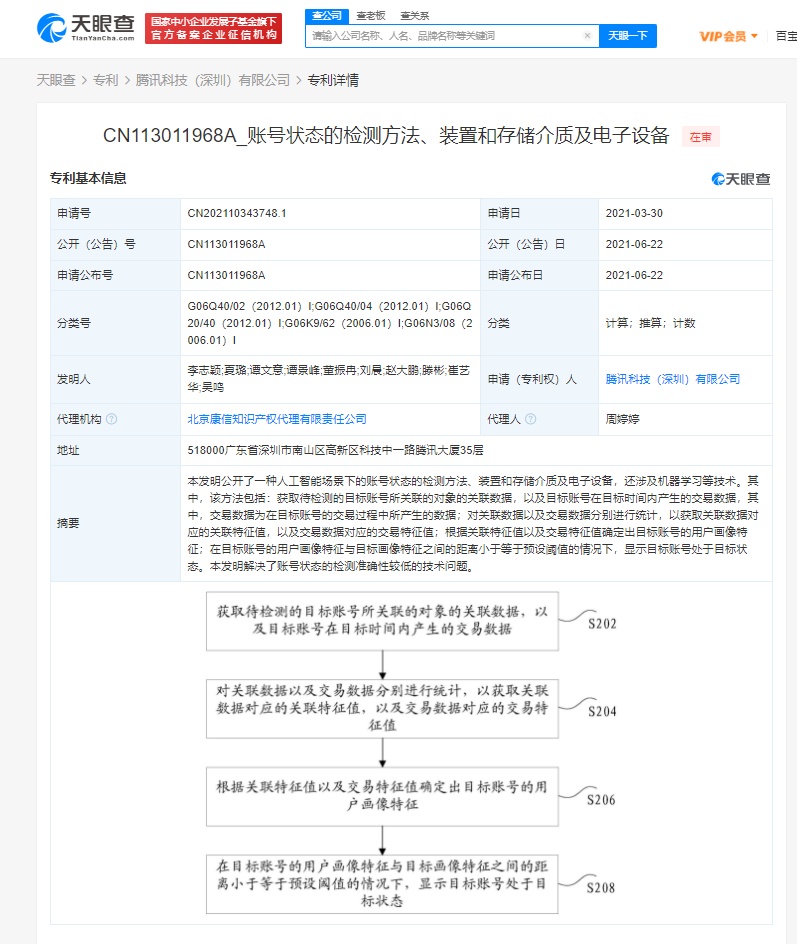797x944 pixels.
Task: Click the 分类 value 计算；推算；计数
Action: coord(650,323)
